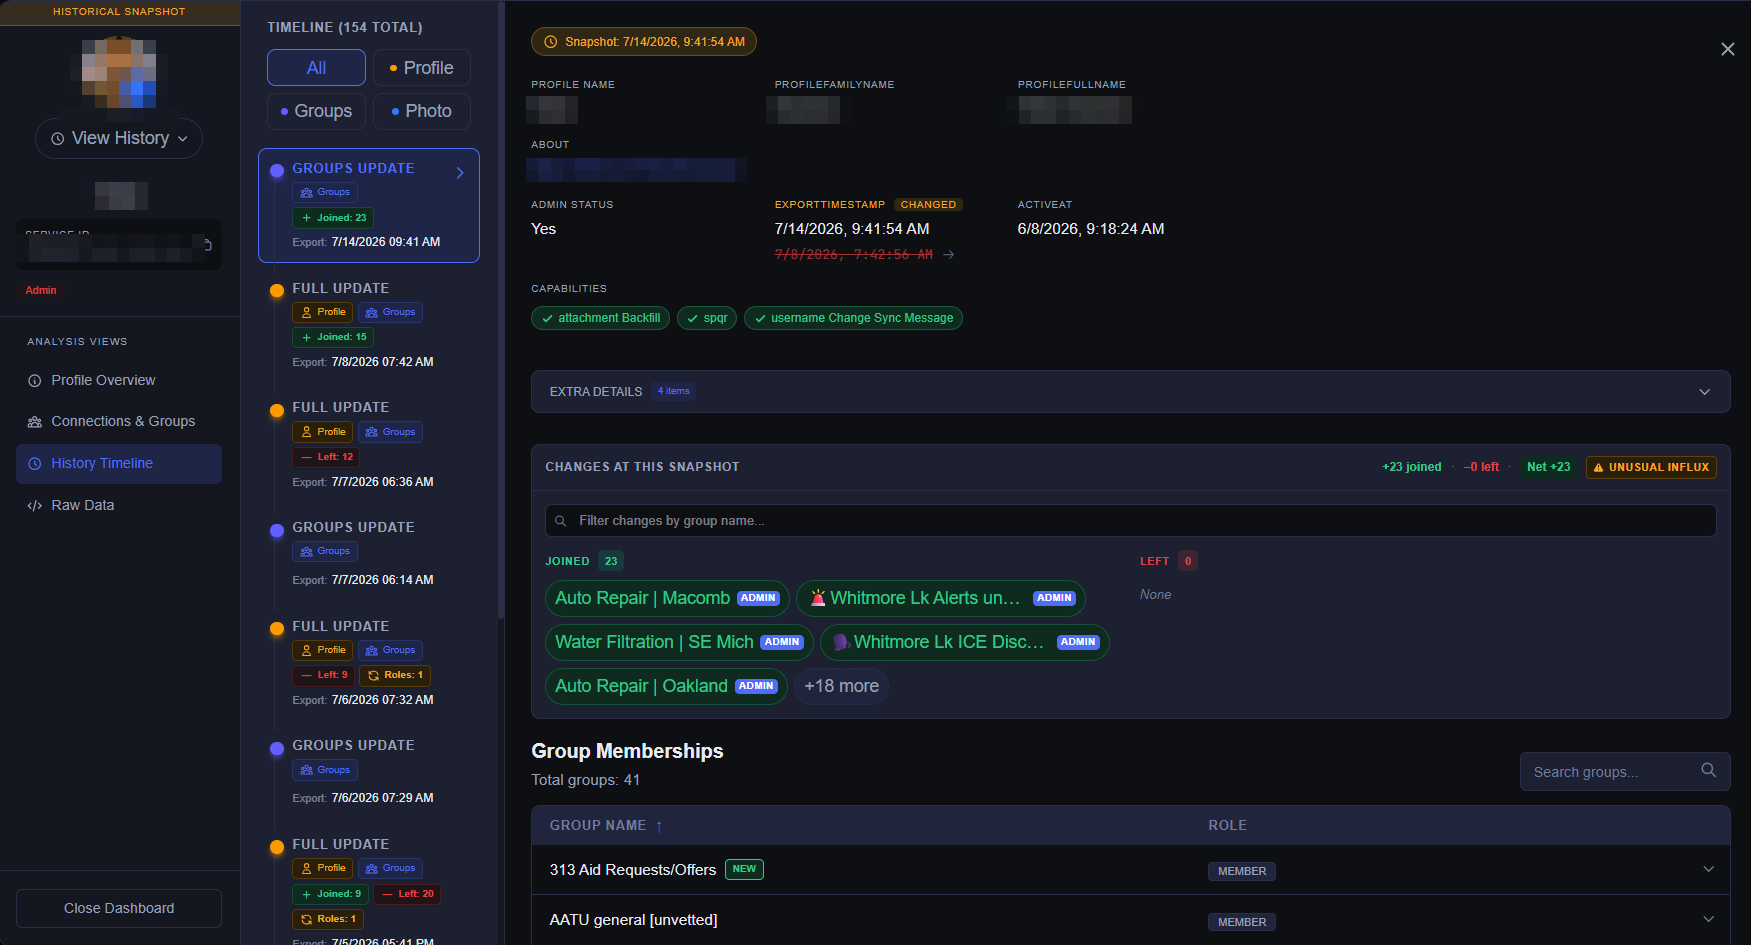Copy the service ID with copy icon

207,244
